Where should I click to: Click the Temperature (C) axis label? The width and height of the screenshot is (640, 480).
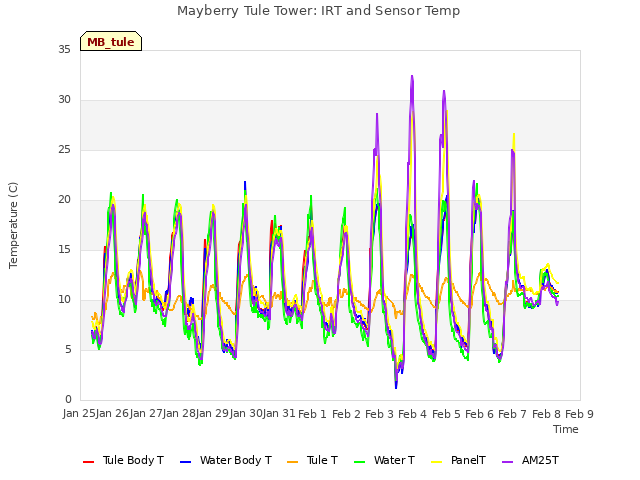tap(13, 225)
